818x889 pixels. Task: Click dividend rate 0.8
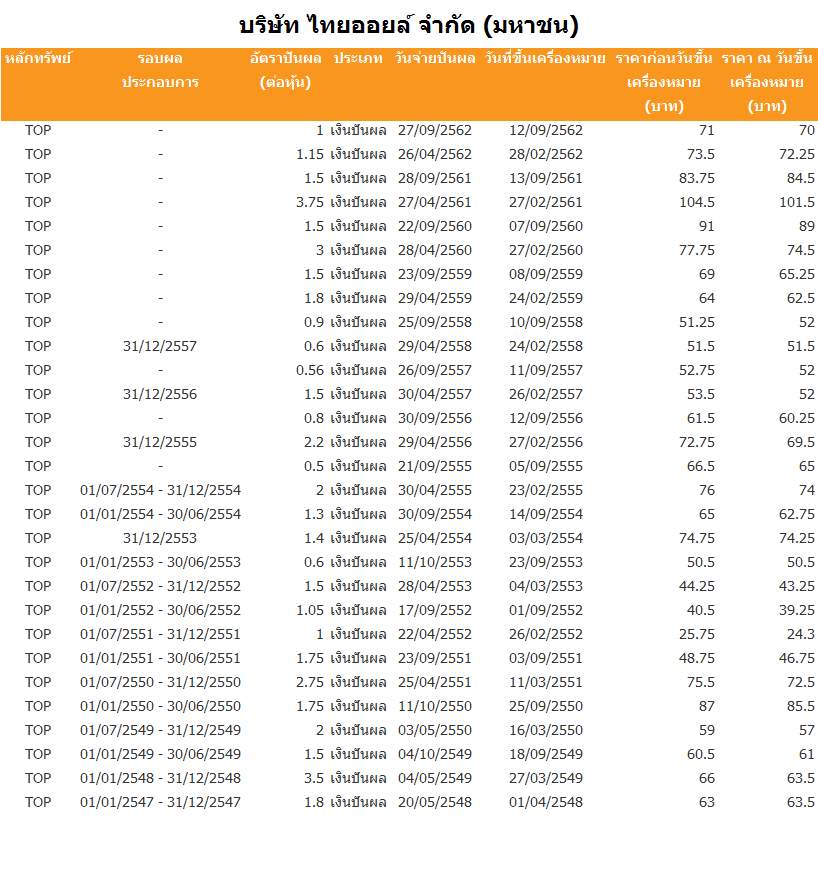(x=314, y=418)
